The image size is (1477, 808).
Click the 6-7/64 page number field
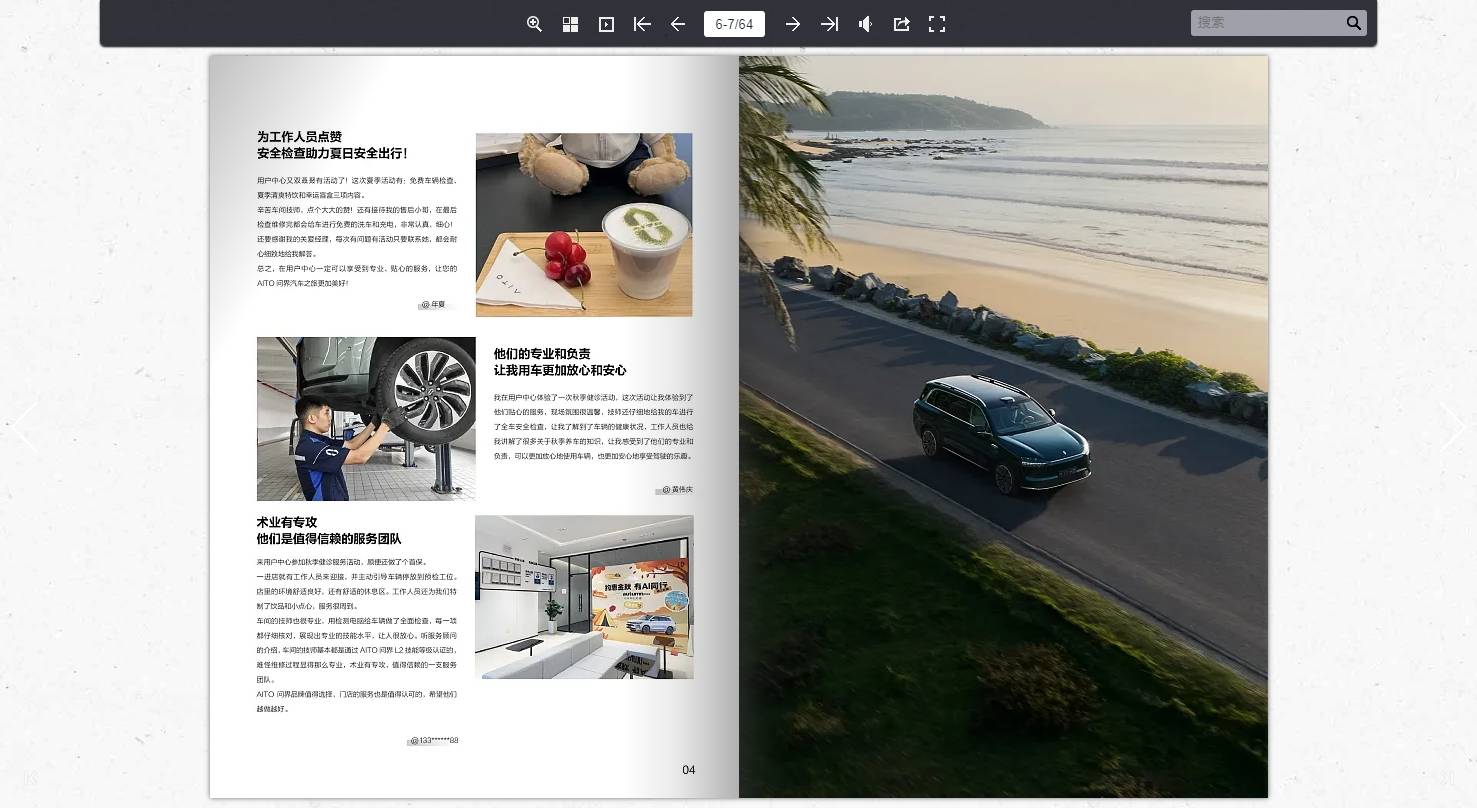click(x=734, y=24)
